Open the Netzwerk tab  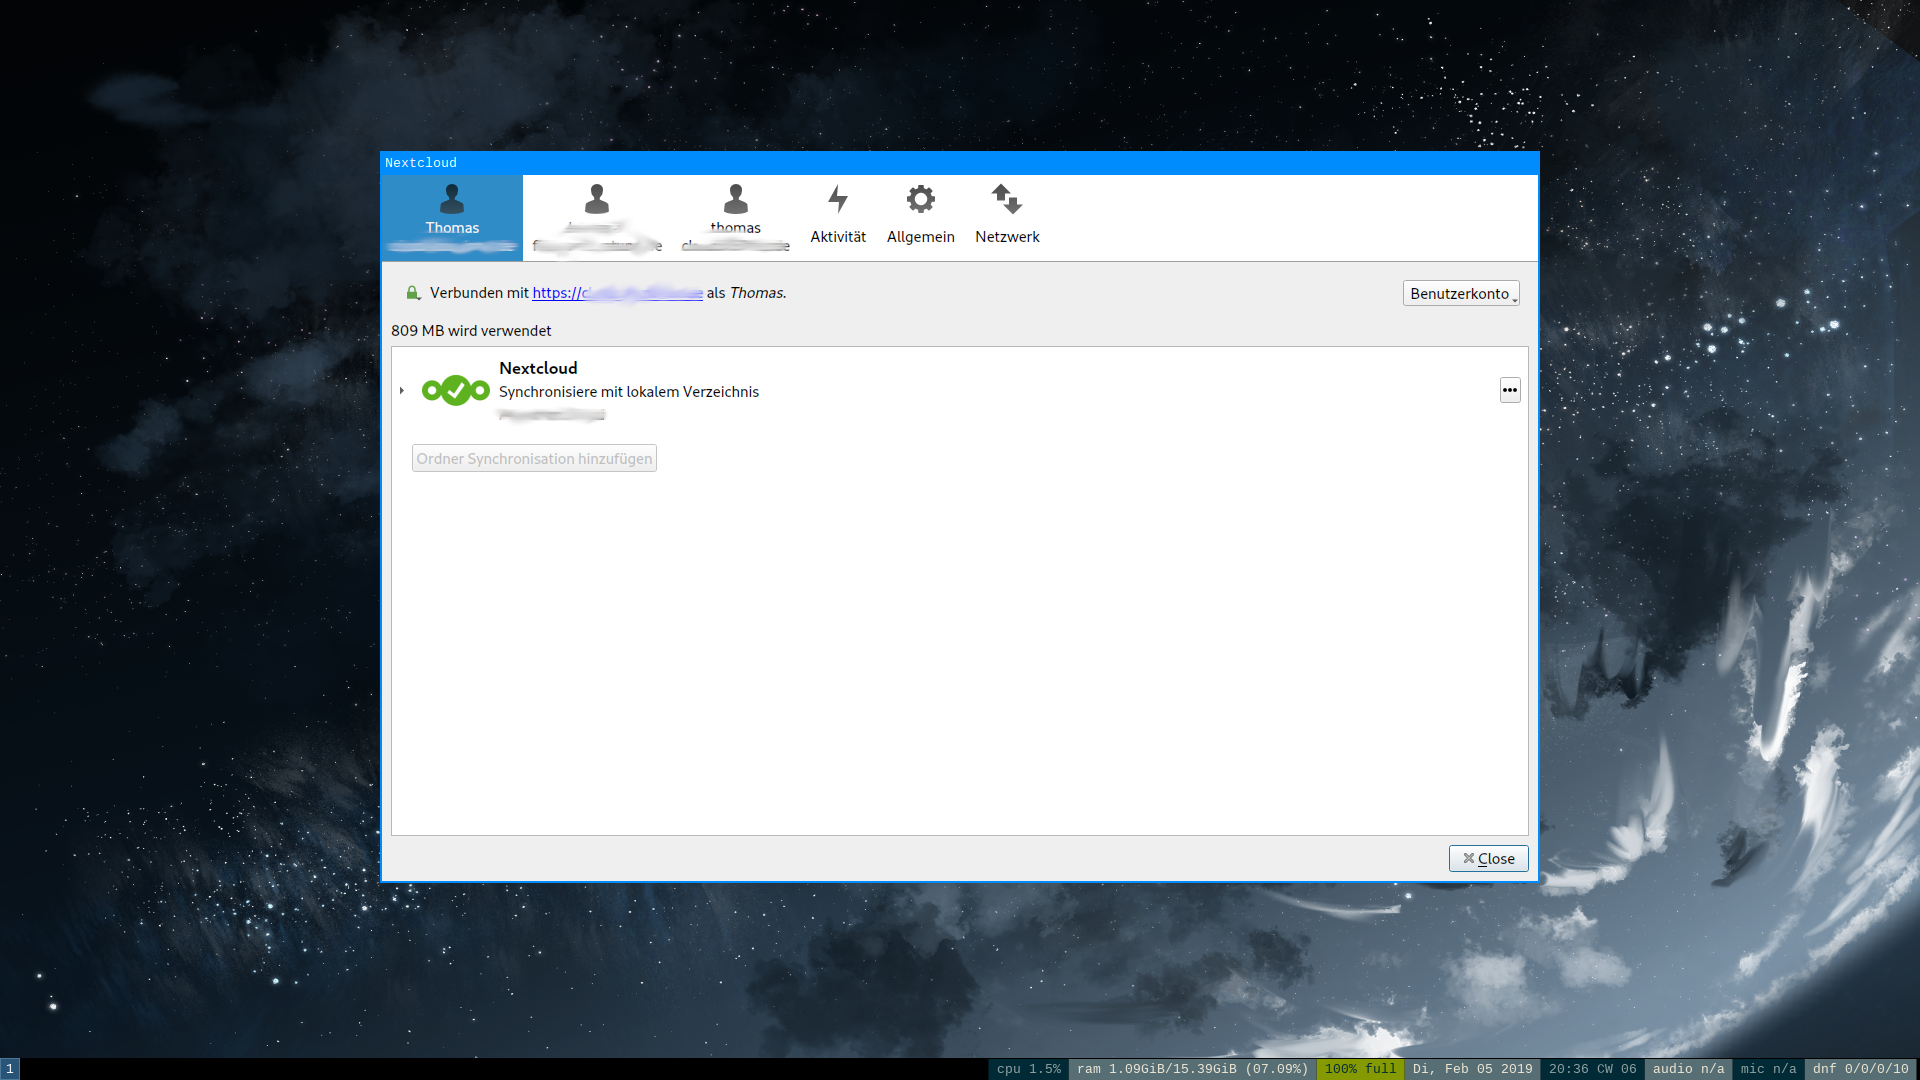point(1007,218)
